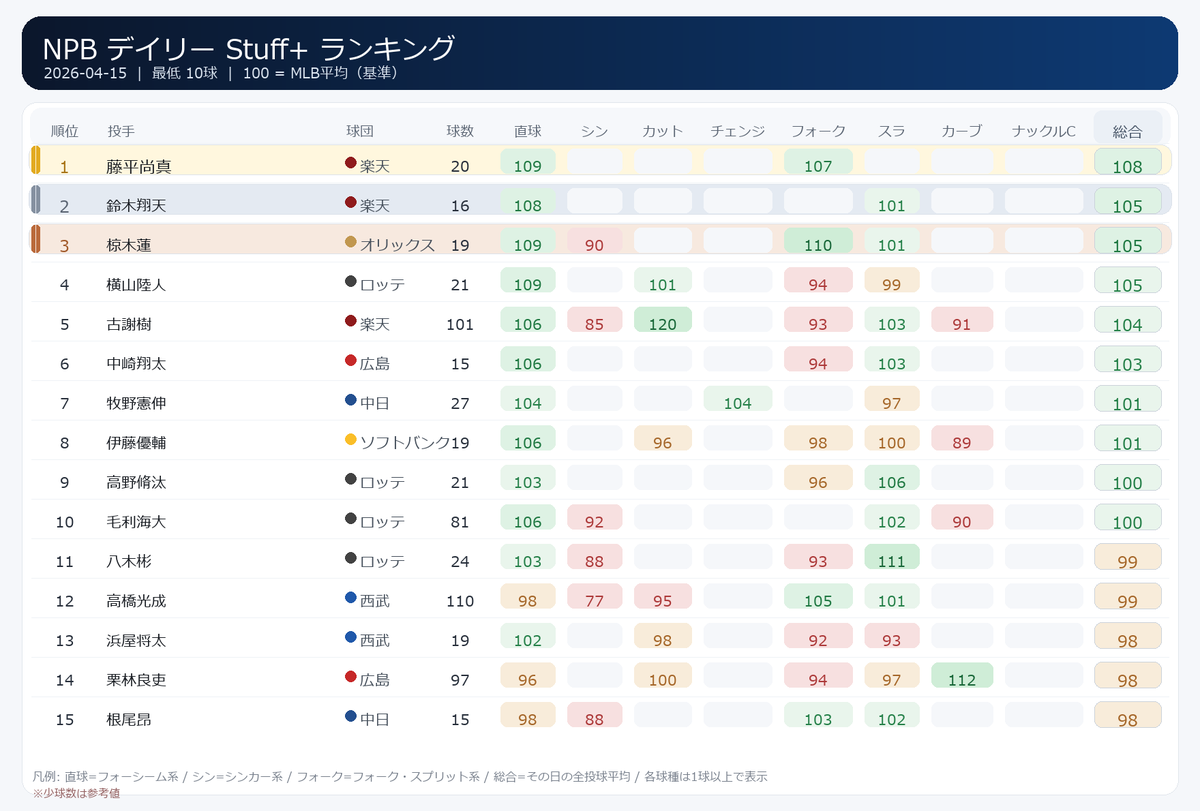Click slider value 93 in 浜屋将太 row
This screenshot has width=1200, height=811.
[892, 636]
